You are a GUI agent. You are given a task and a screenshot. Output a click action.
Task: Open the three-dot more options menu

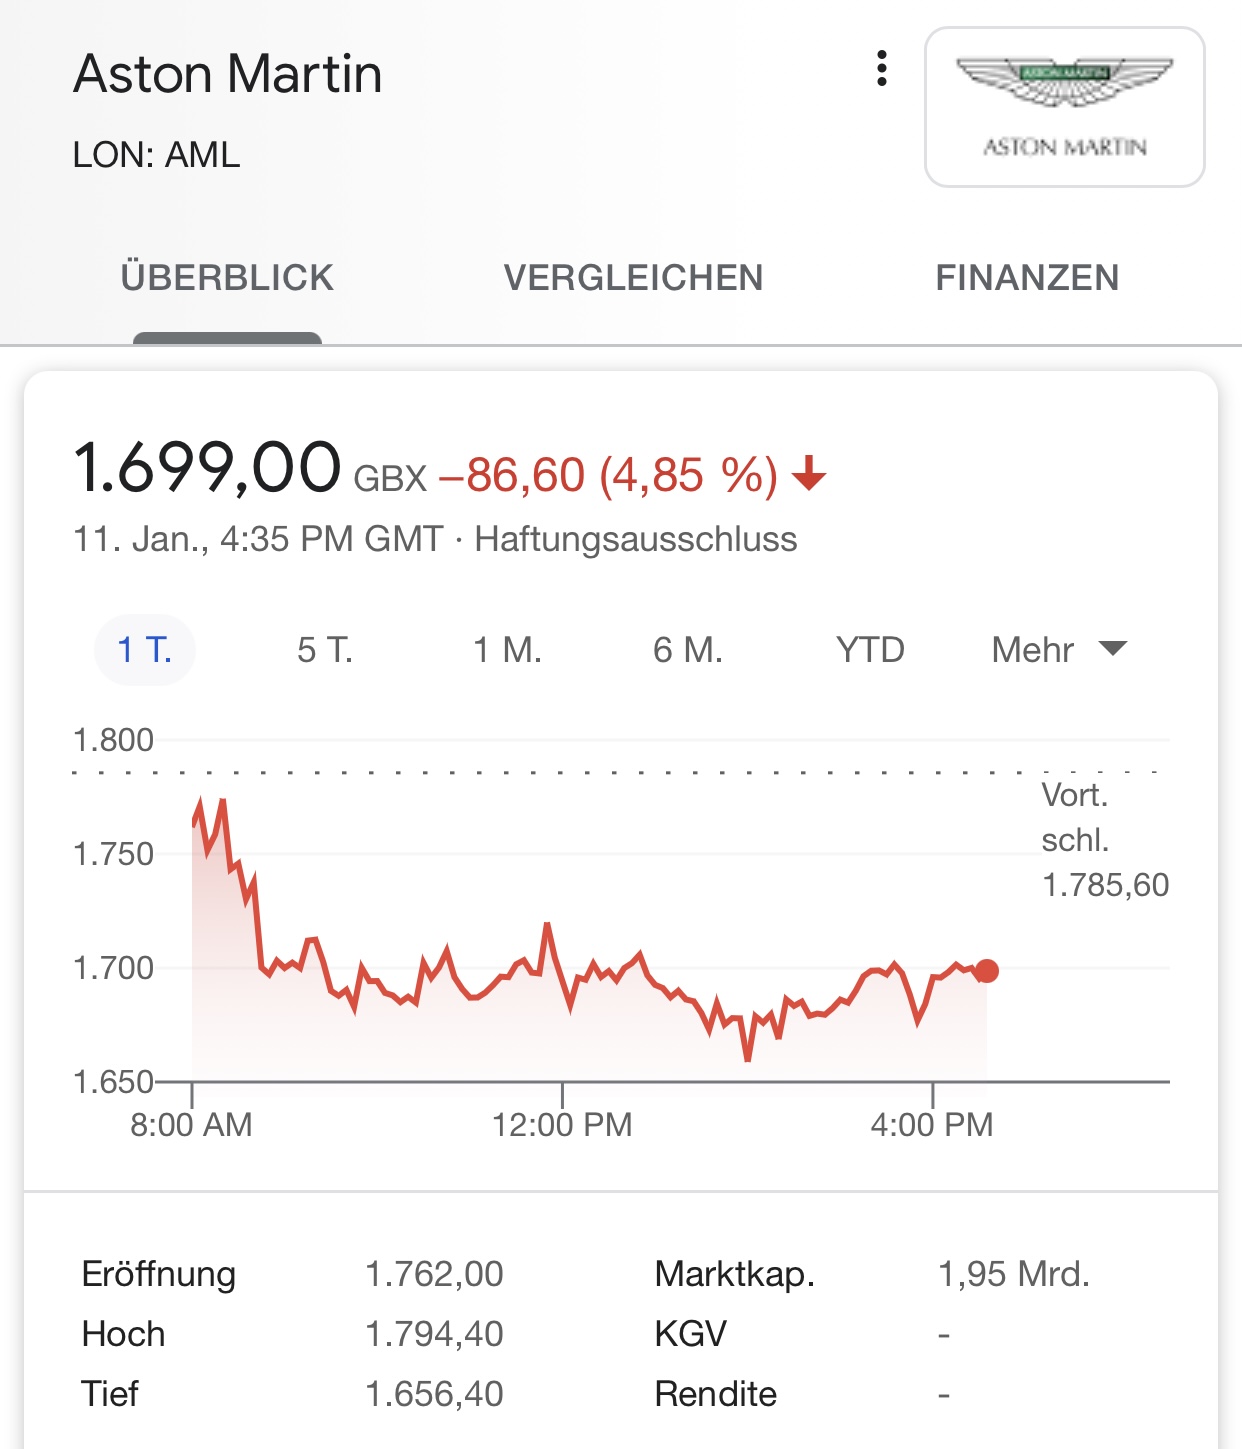point(881,69)
